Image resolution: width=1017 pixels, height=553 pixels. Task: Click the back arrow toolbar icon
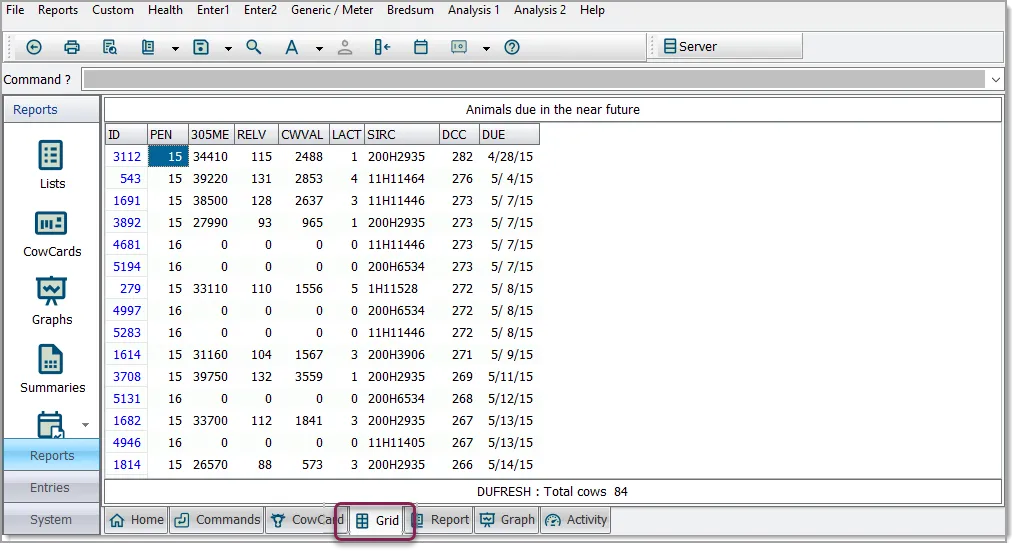point(34,47)
